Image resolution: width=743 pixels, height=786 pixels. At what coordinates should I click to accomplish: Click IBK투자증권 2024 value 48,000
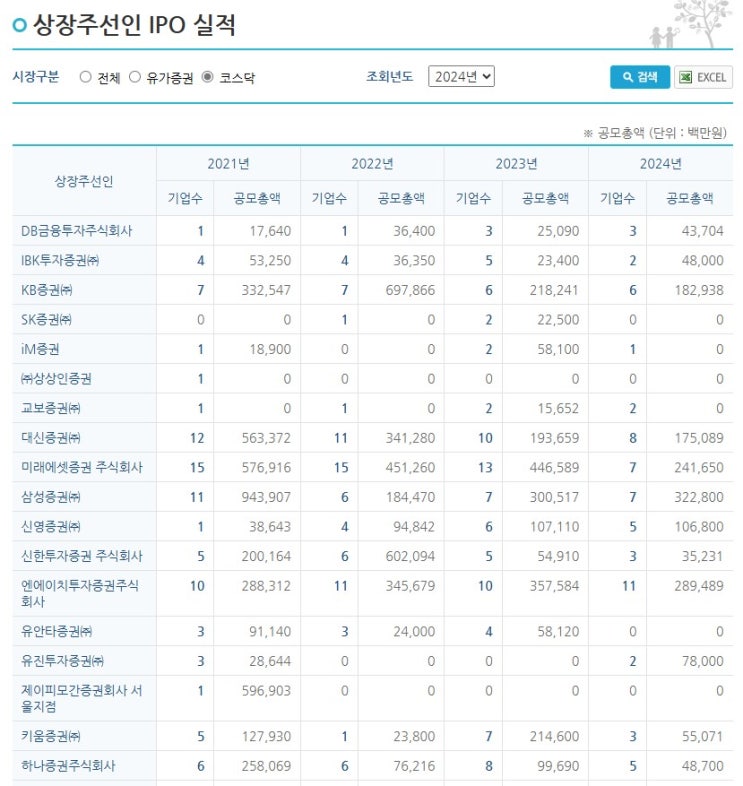tap(702, 260)
